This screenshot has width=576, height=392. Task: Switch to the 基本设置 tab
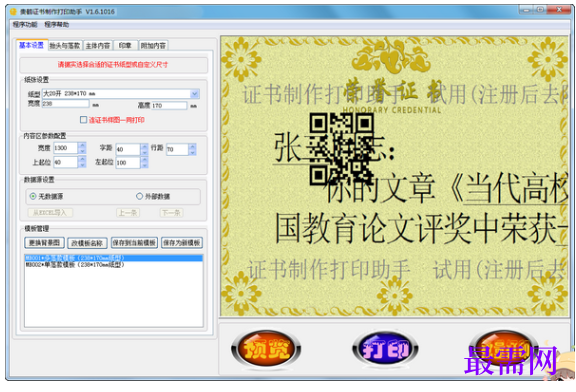32,45
